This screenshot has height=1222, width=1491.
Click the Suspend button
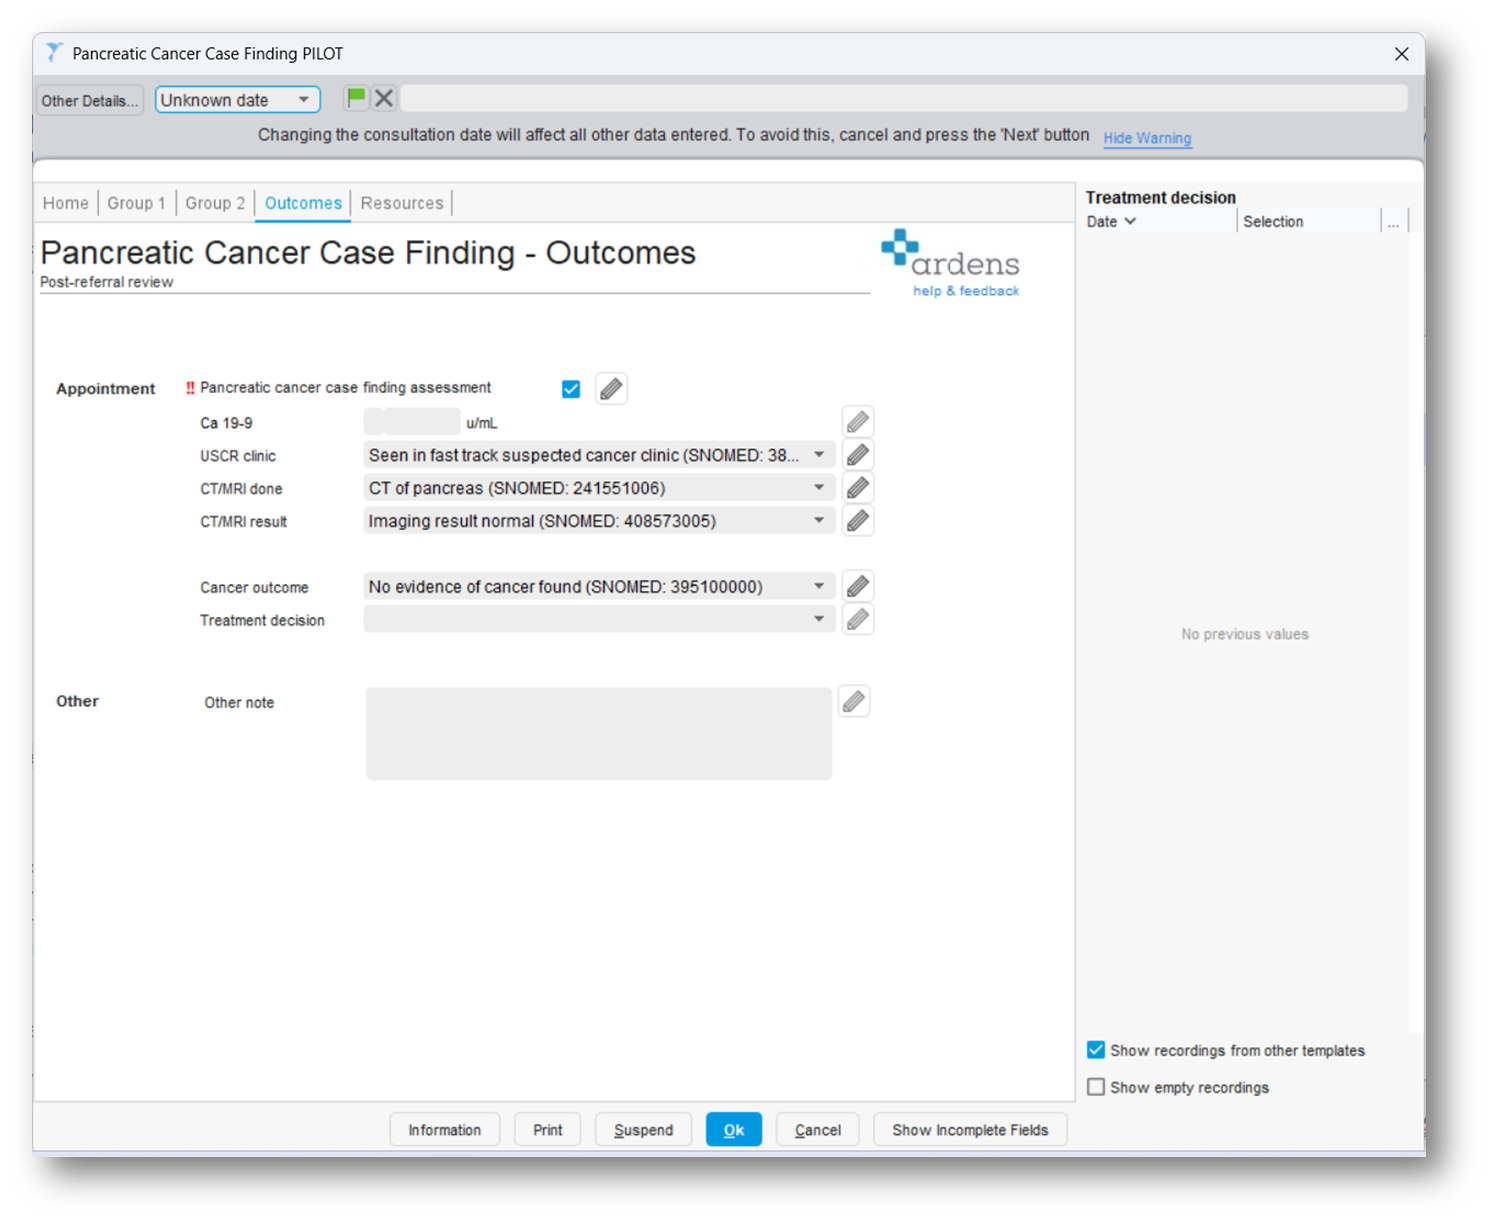pyautogui.click(x=643, y=1130)
